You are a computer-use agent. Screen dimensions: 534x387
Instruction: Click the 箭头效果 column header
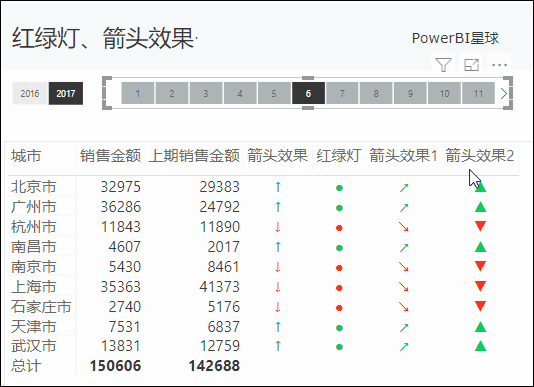point(278,156)
